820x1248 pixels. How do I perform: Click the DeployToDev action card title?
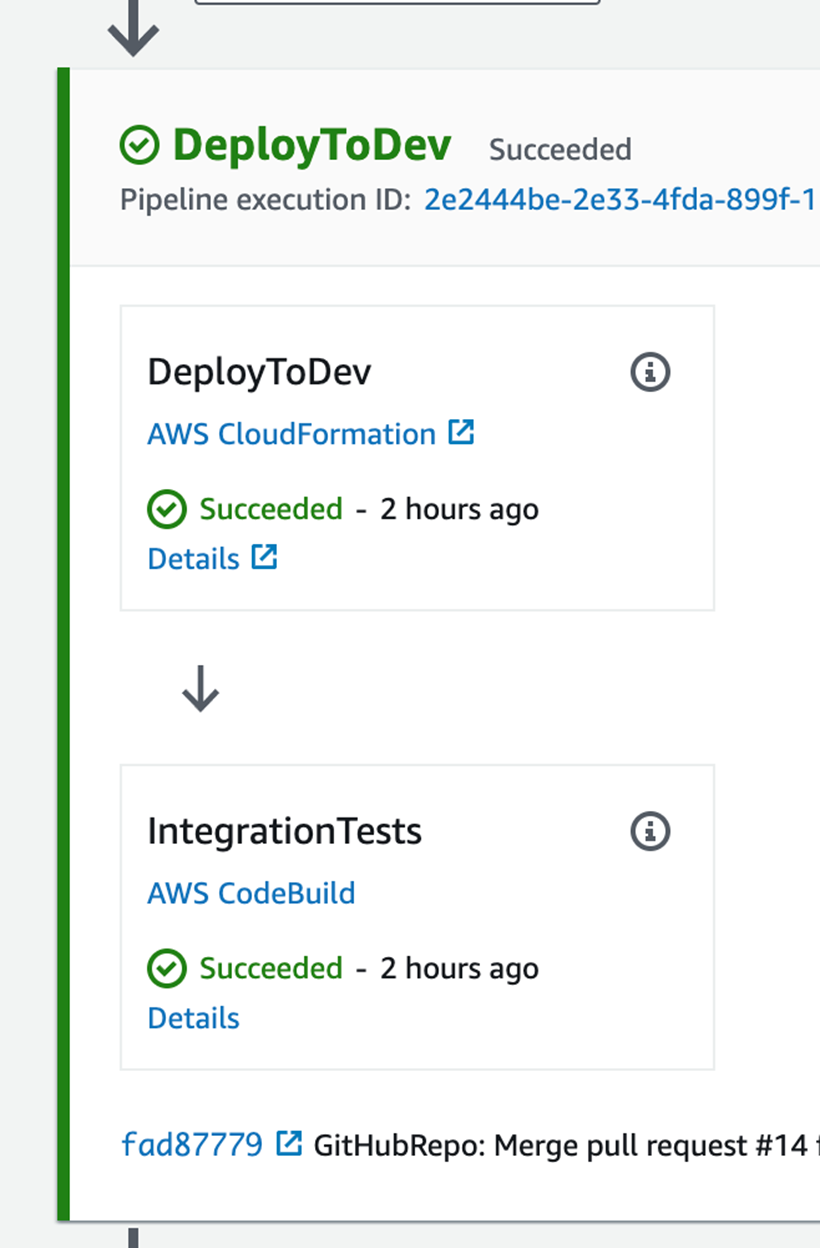coord(259,372)
